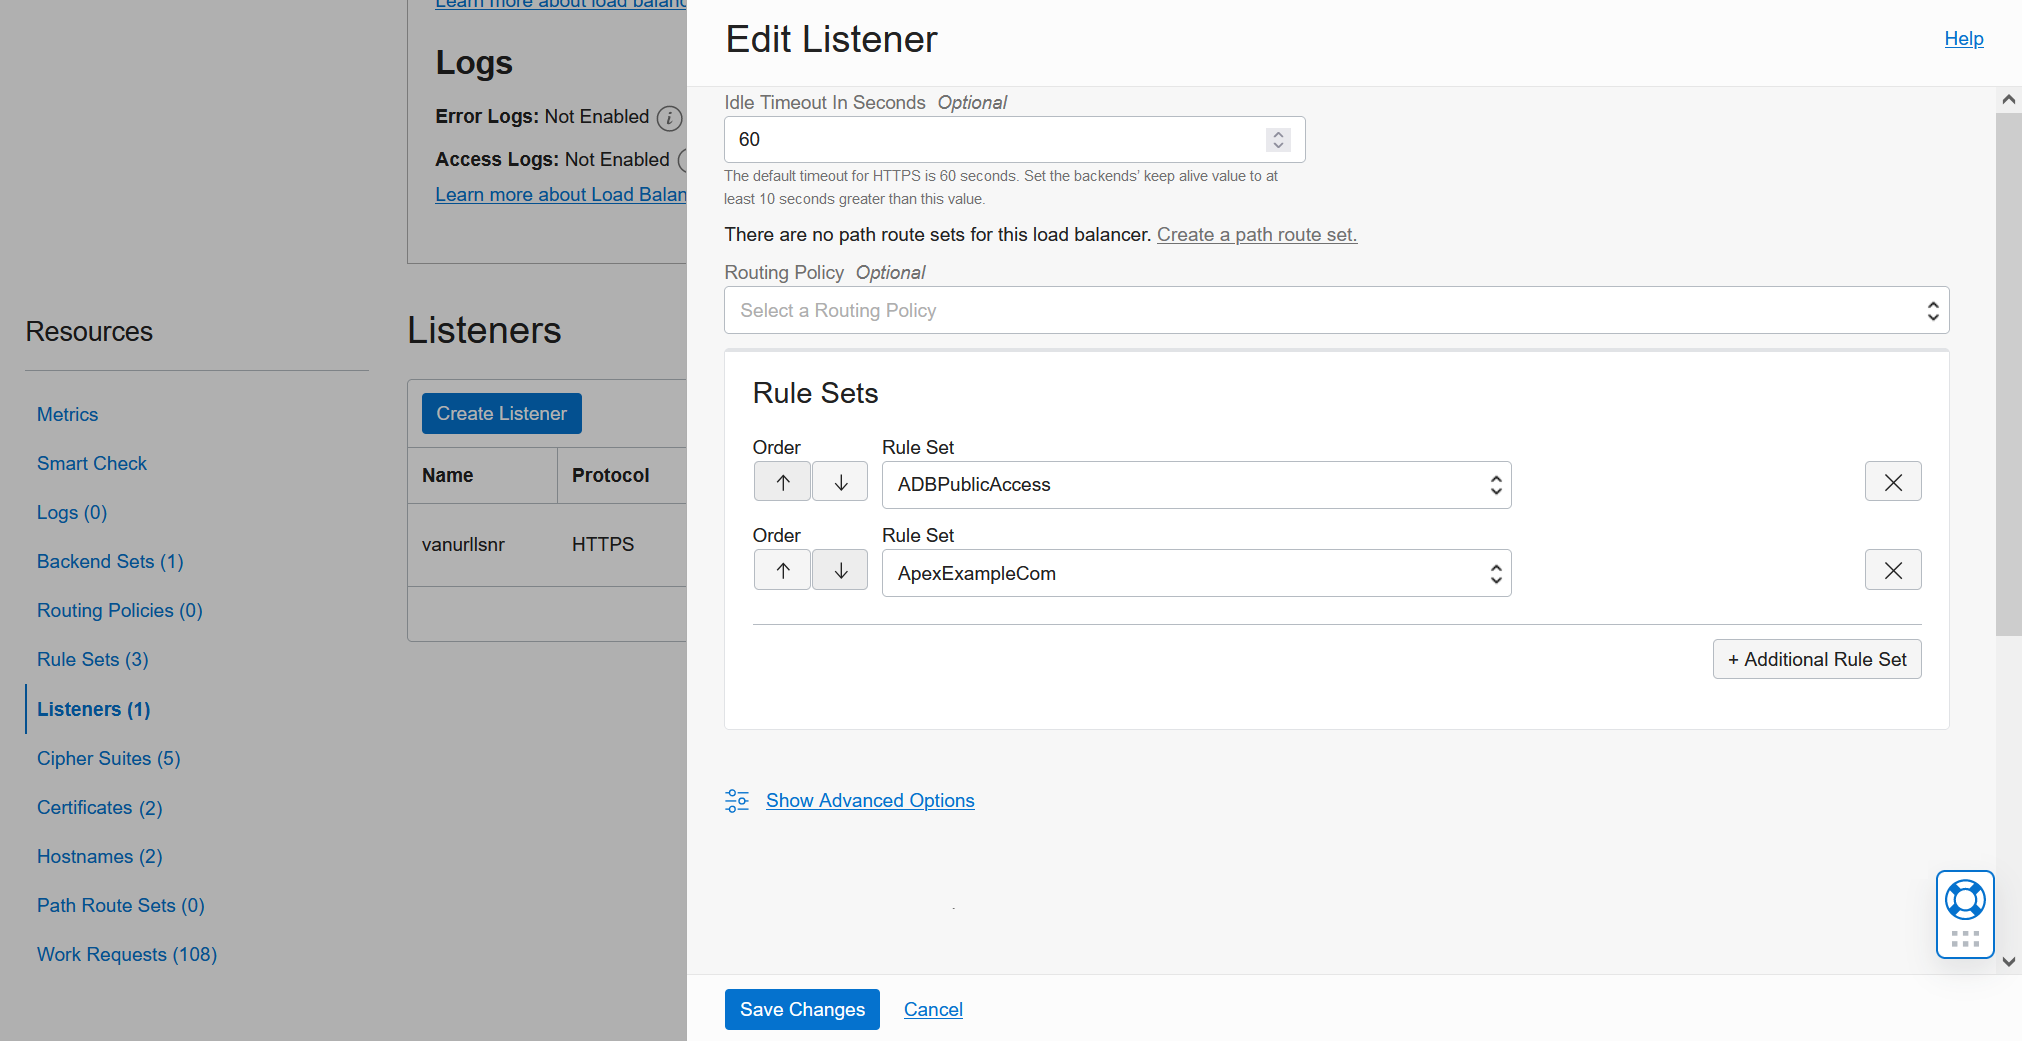Open the Routing Policy dropdown
This screenshot has width=2022, height=1041.
[1336, 311]
